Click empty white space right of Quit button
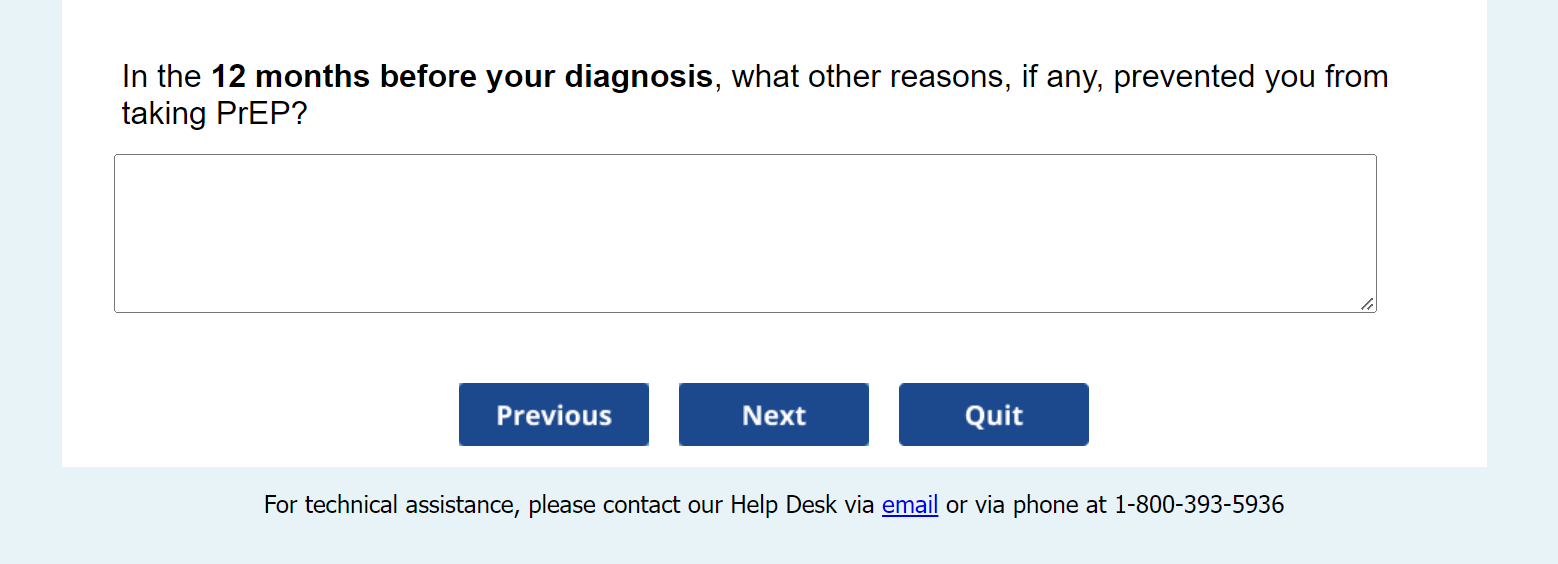1558x564 pixels. tap(1280, 415)
